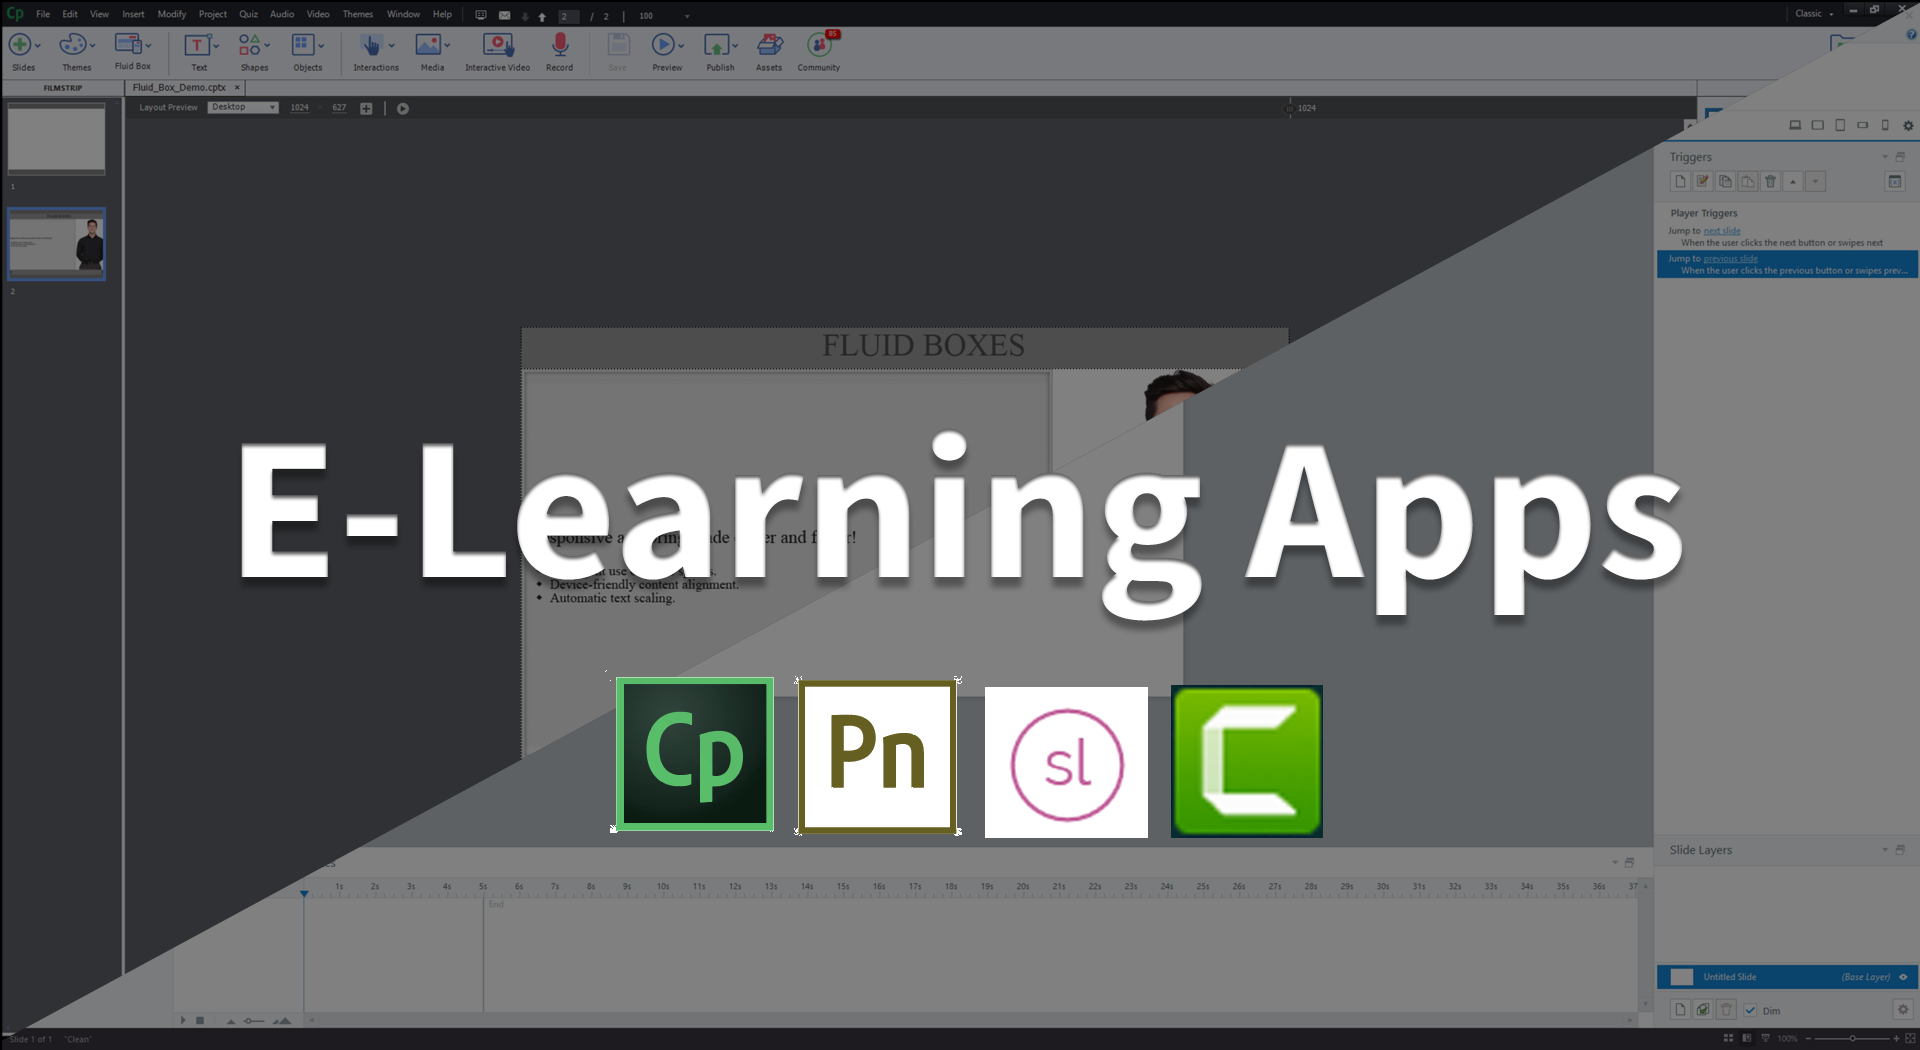Collapse the Slide Layers panel arrow
The image size is (1920, 1050).
1885,850
